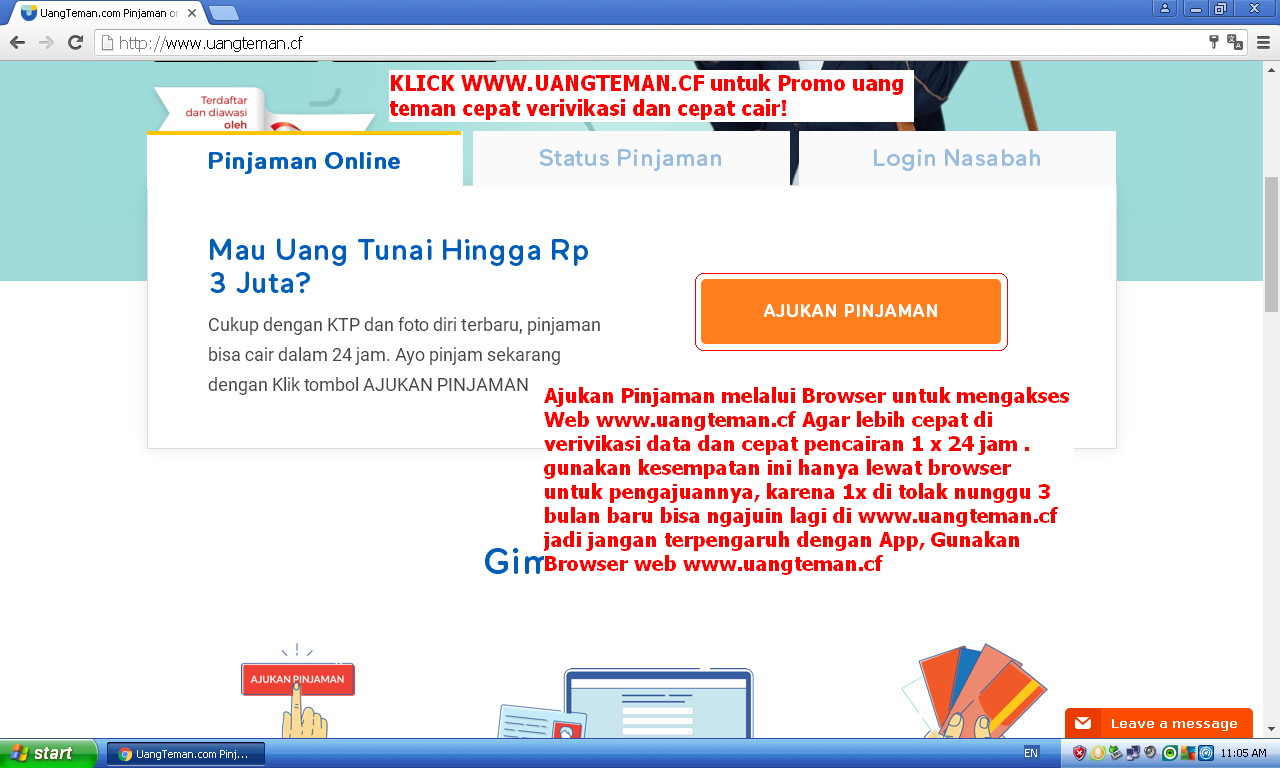Click the laptop form illustration

click(658, 703)
